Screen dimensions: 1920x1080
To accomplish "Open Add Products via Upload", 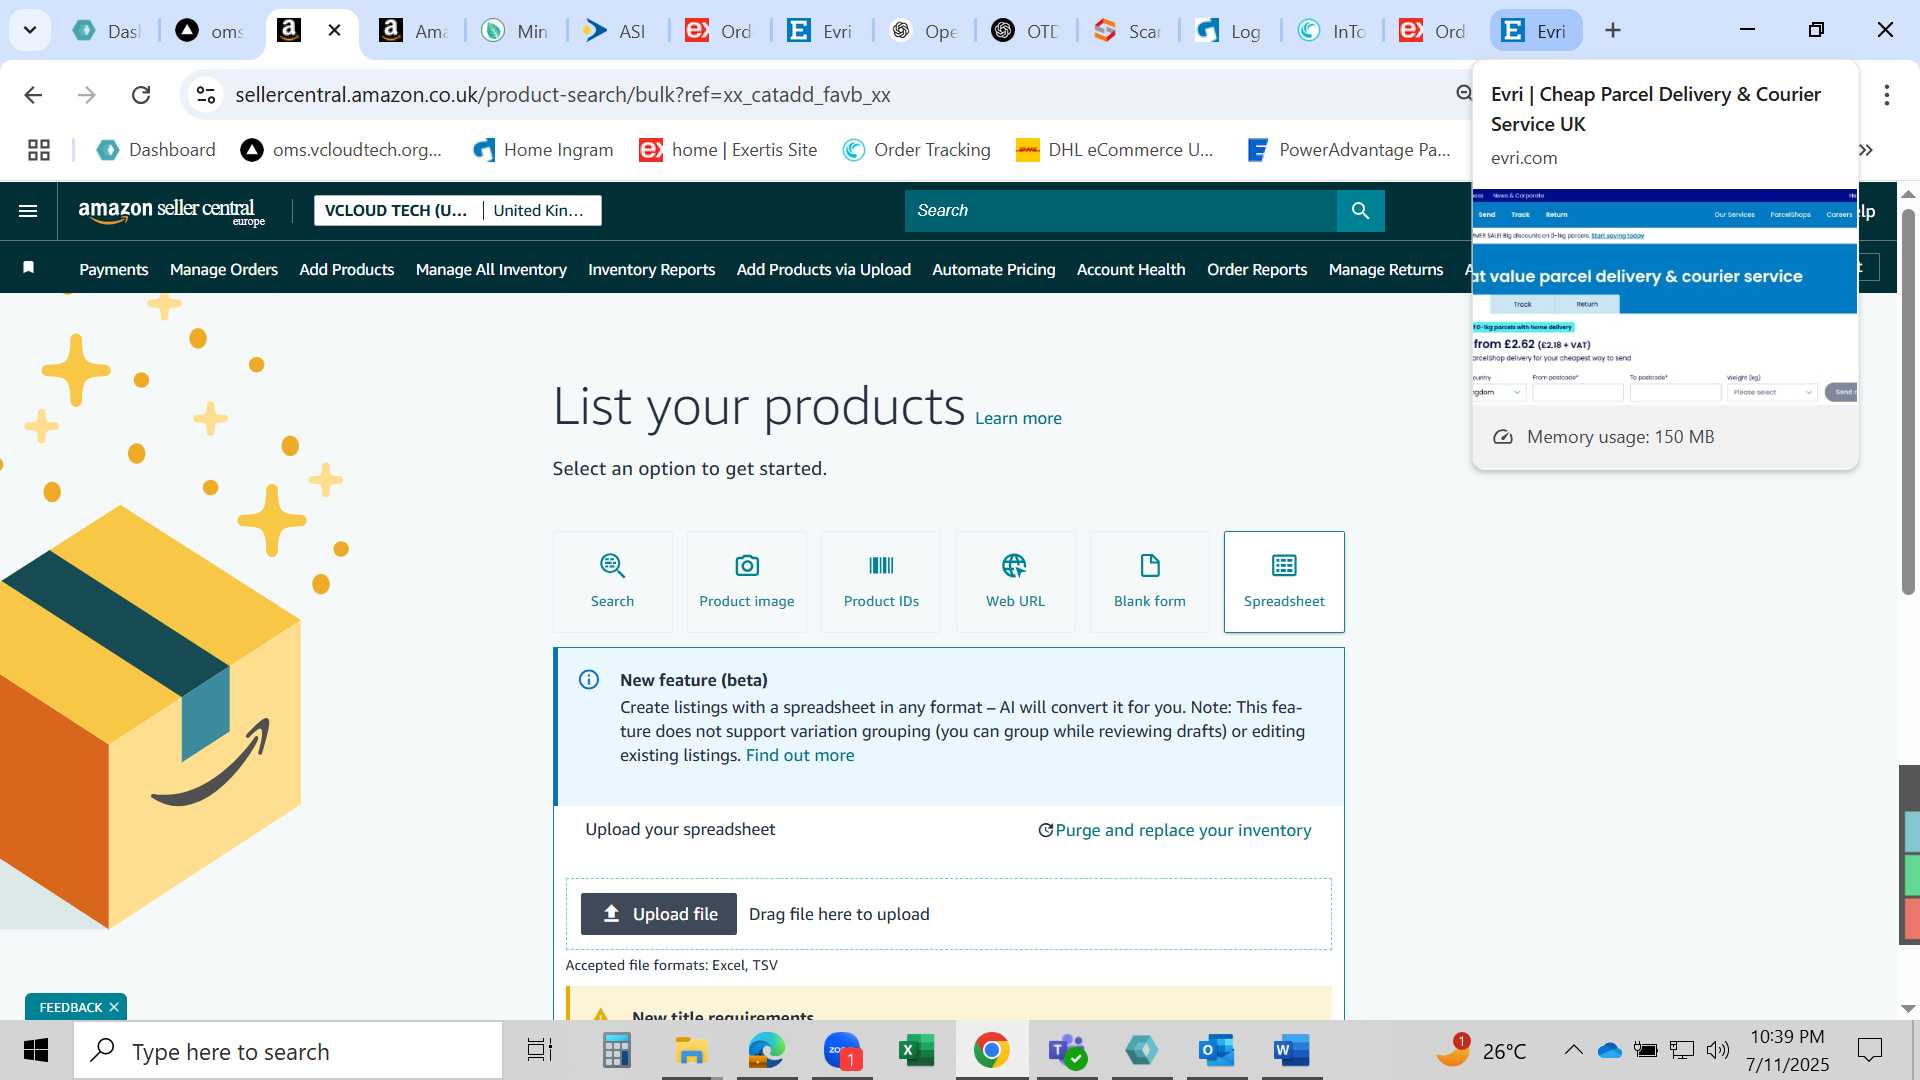I will tap(824, 269).
